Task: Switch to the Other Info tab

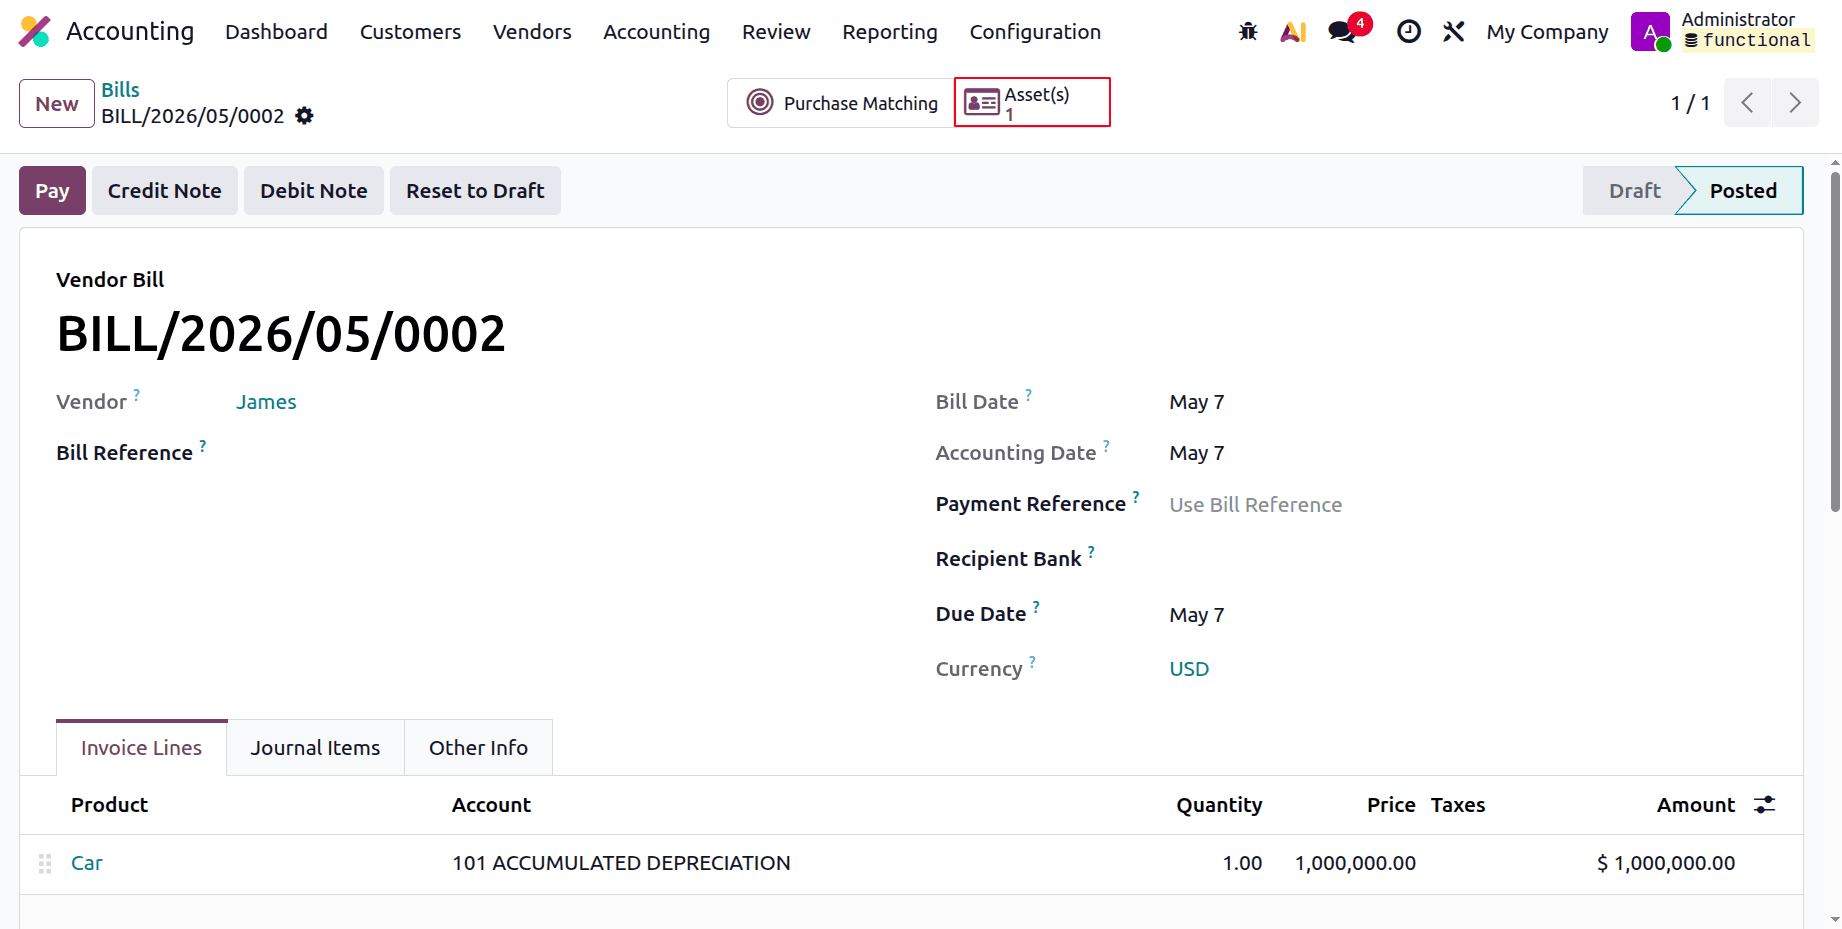Action: (x=478, y=748)
